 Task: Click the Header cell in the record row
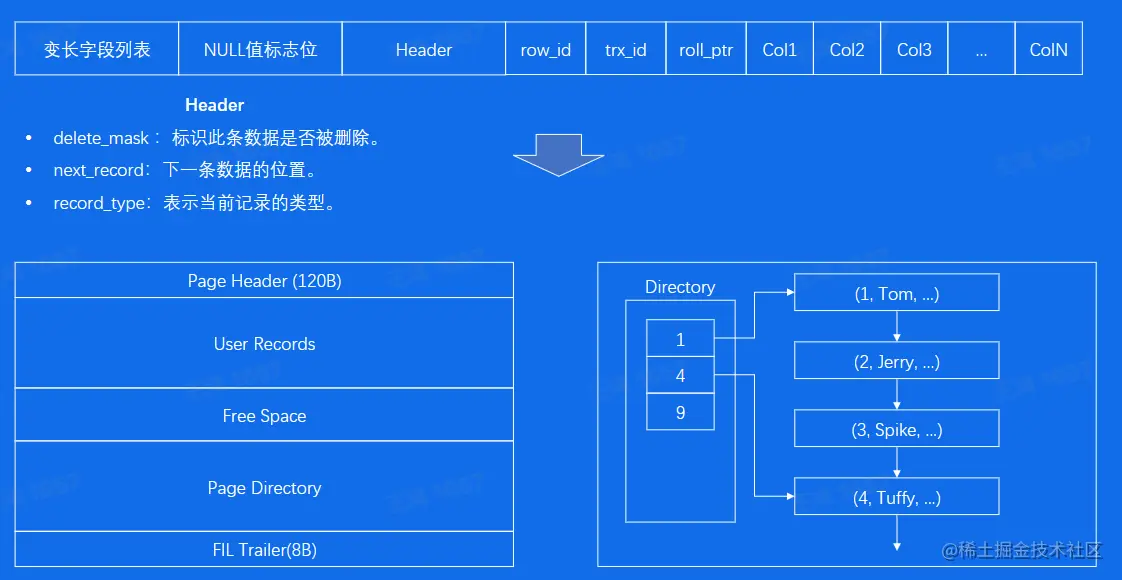coord(424,49)
